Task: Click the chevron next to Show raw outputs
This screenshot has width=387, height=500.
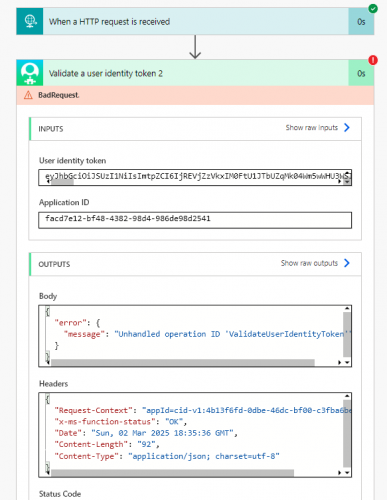Action: point(347,263)
